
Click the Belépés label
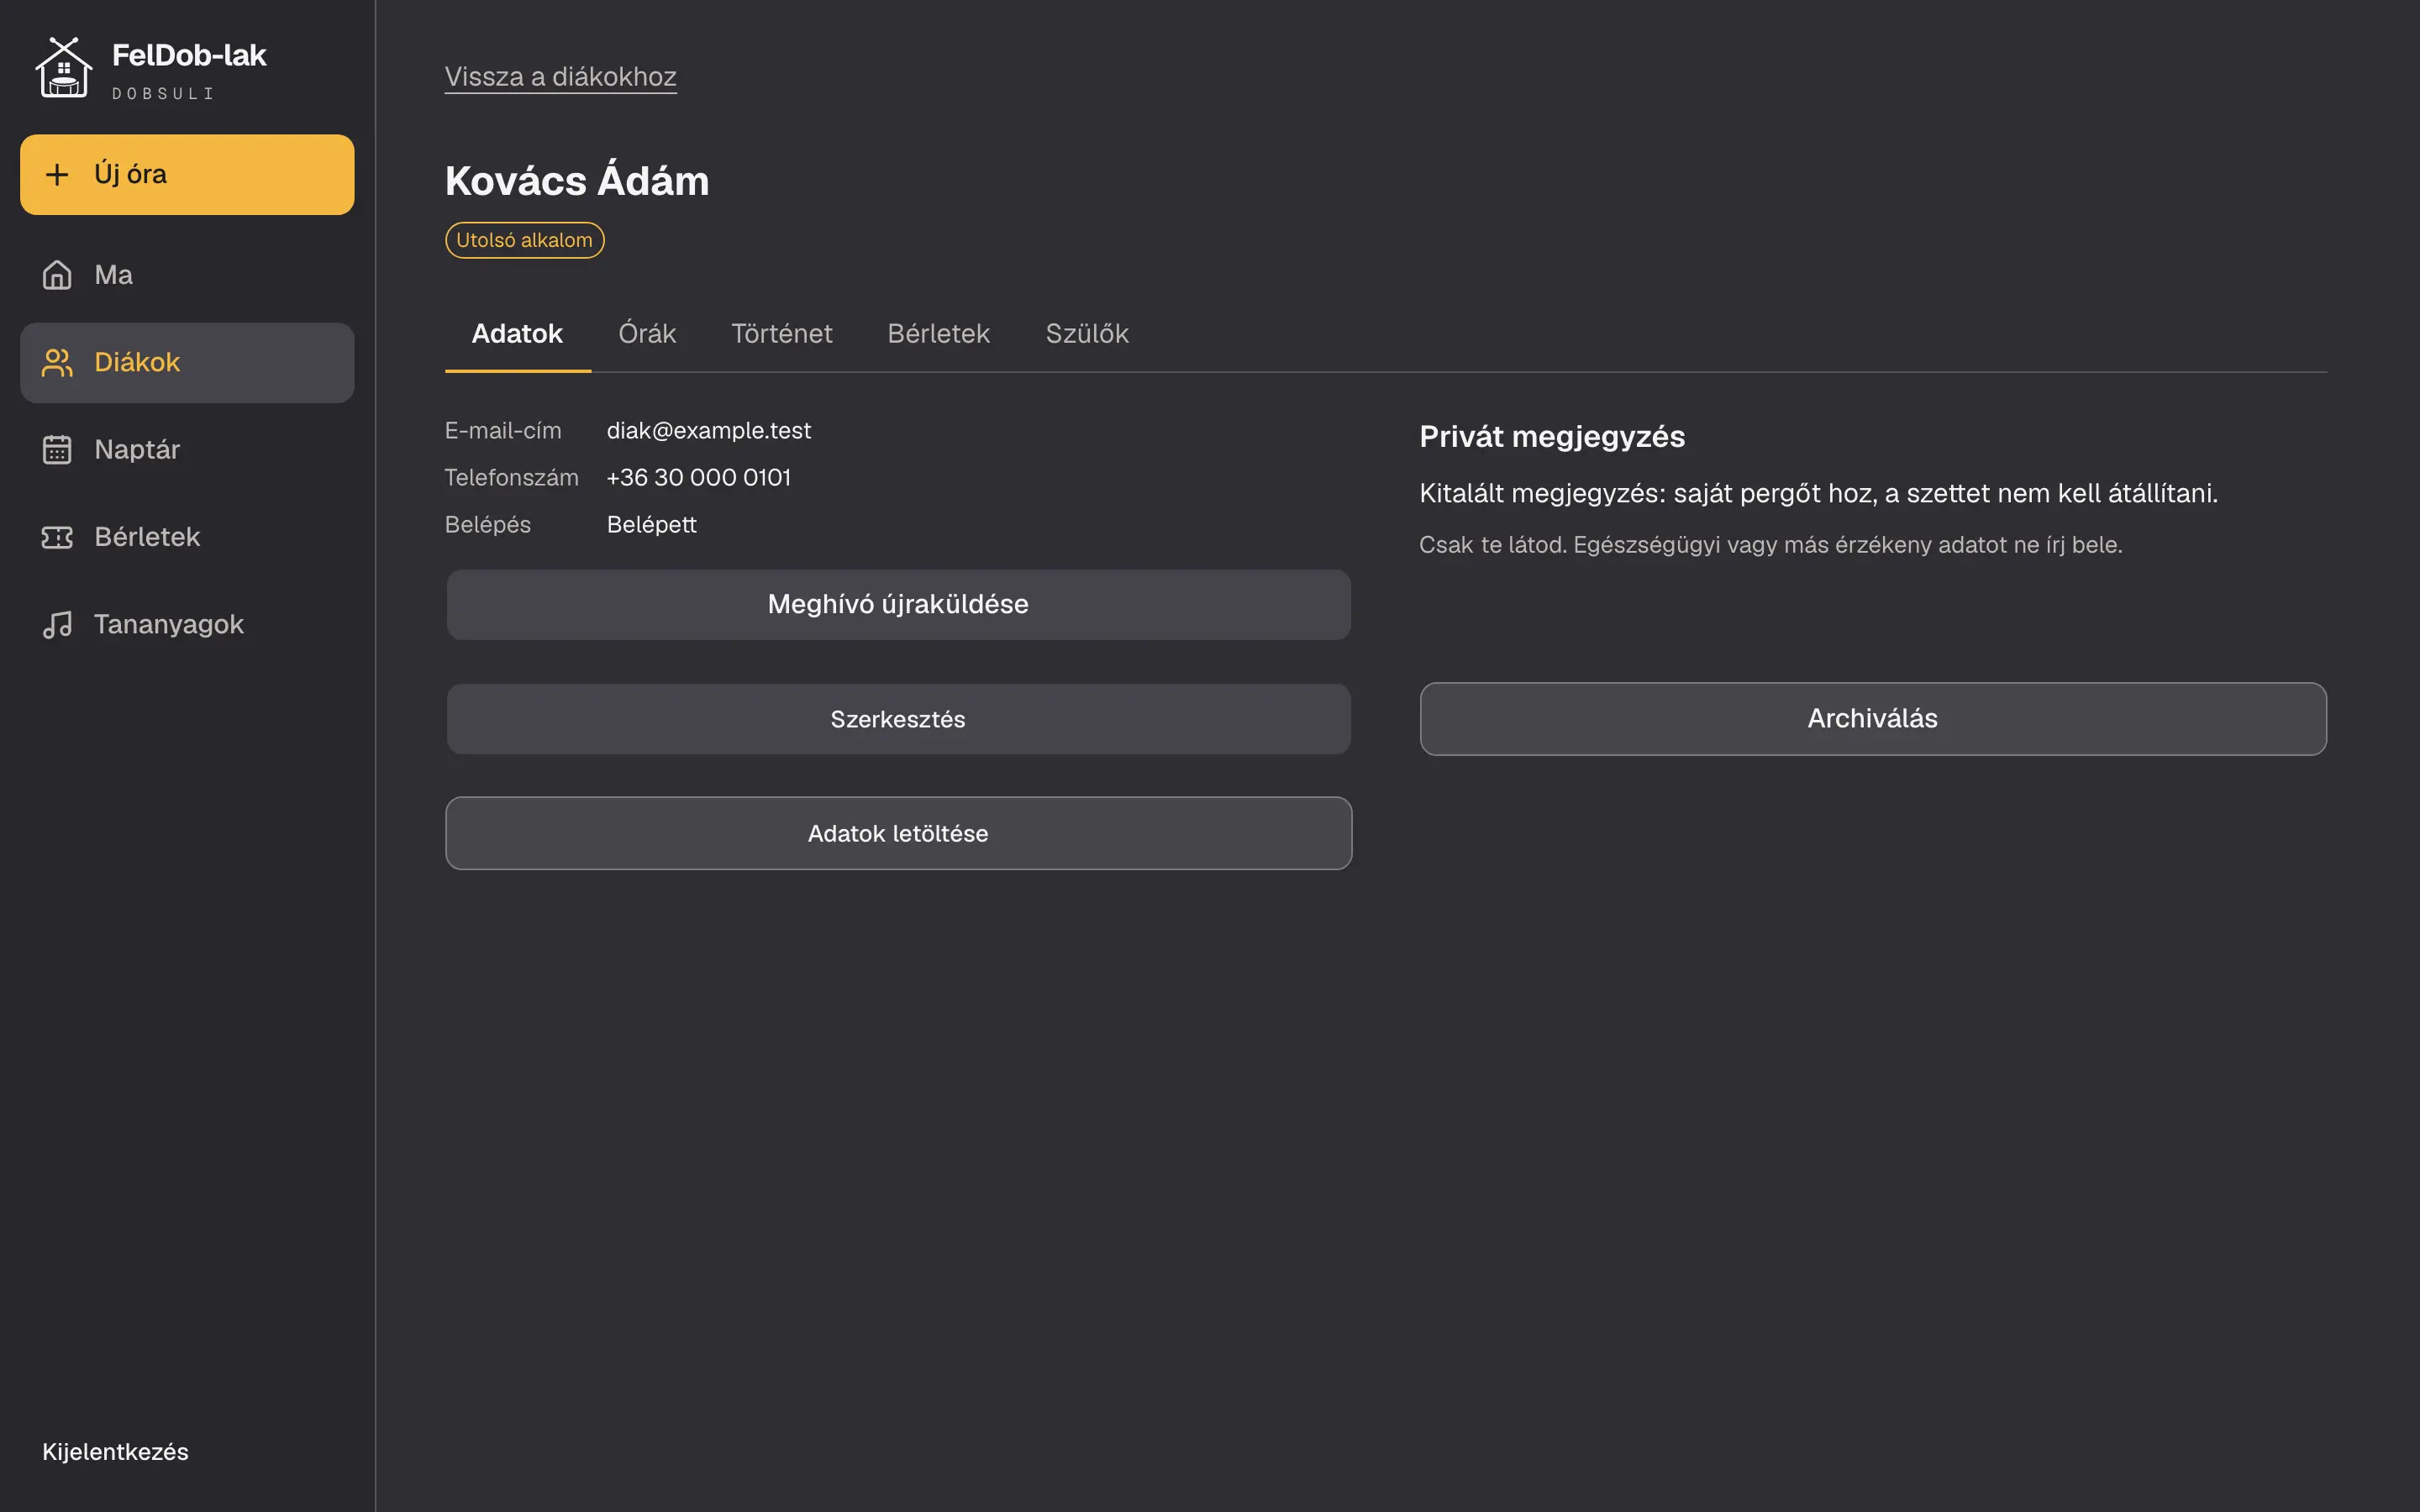[x=488, y=525]
